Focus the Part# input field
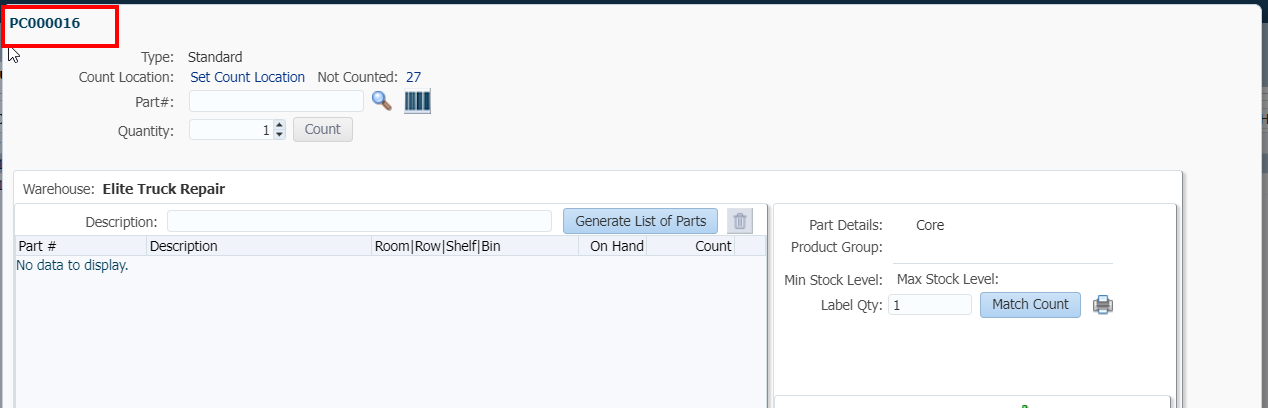Image resolution: width=1268 pixels, height=408 pixels. 276,101
